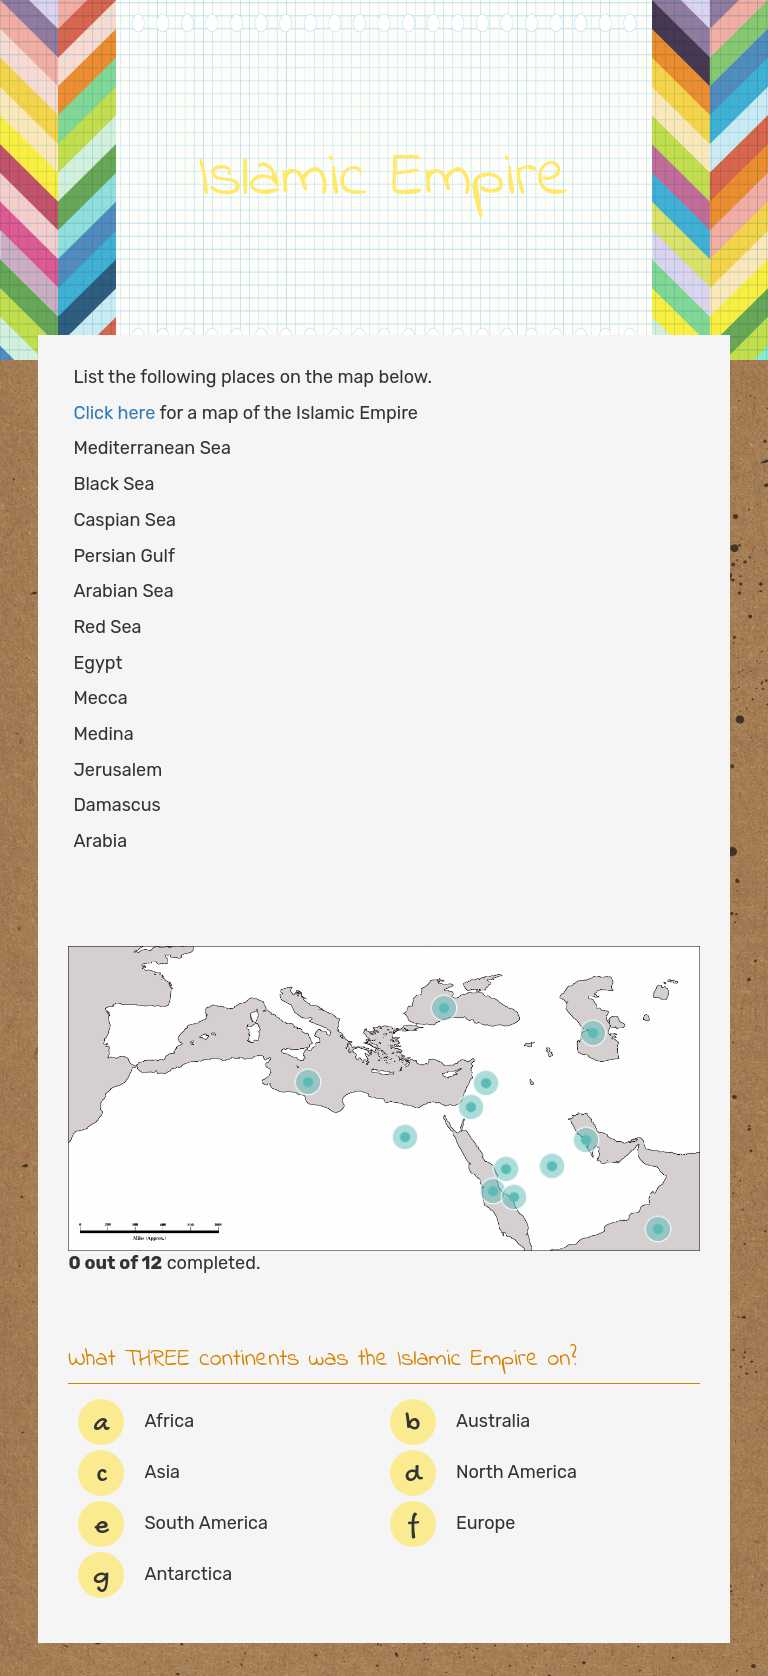This screenshot has height=1676, width=768.
Task: Click the 'What THREE continents' question heading
Action: pos(323,1358)
